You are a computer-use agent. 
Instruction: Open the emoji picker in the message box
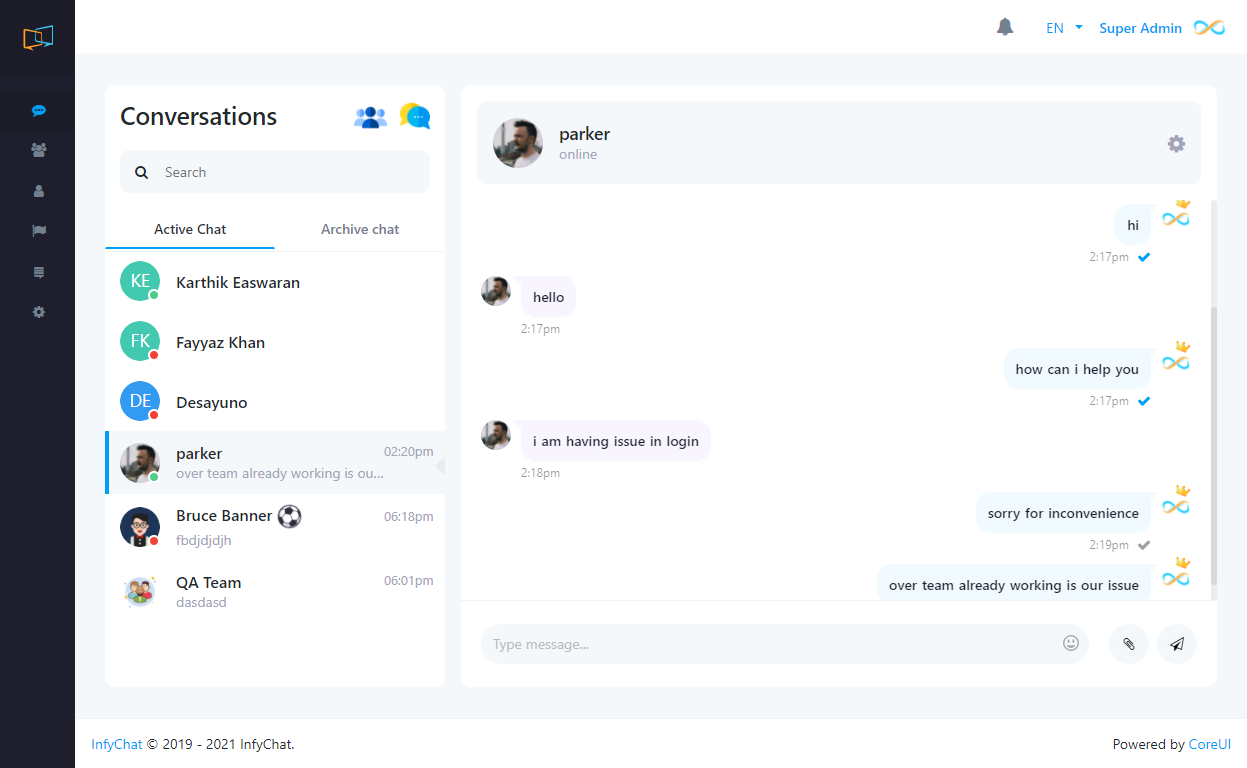[x=1071, y=643]
